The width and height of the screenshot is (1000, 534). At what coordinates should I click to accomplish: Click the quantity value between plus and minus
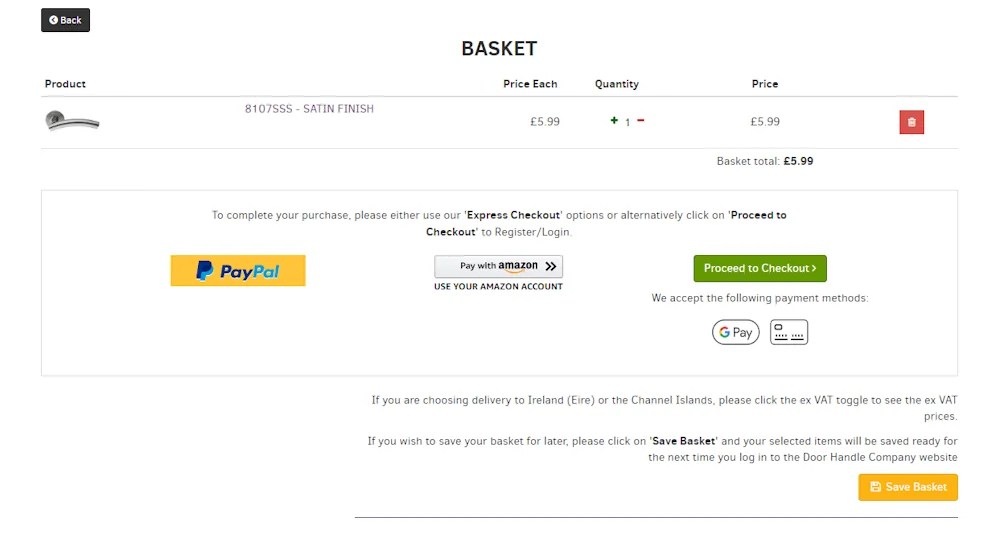(x=628, y=122)
